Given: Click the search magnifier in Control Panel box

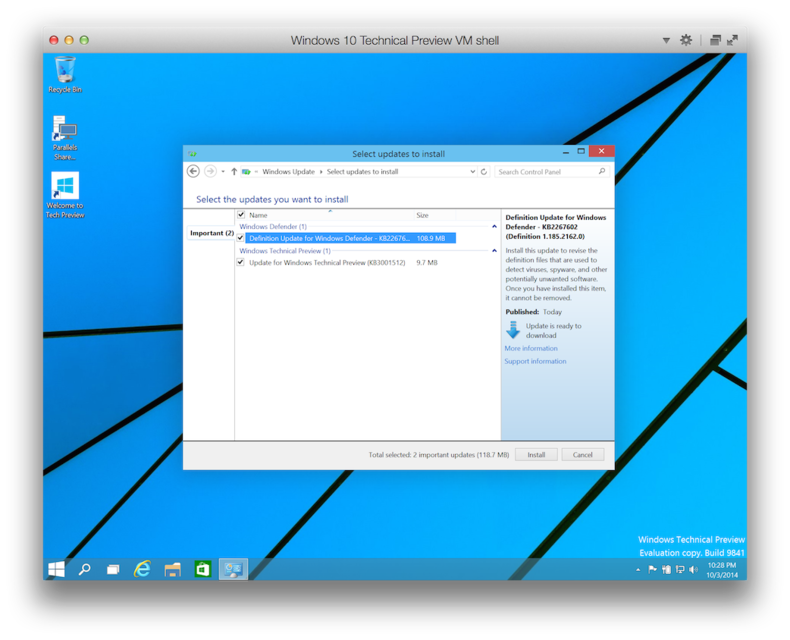Looking at the screenshot, I should coord(602,172).
